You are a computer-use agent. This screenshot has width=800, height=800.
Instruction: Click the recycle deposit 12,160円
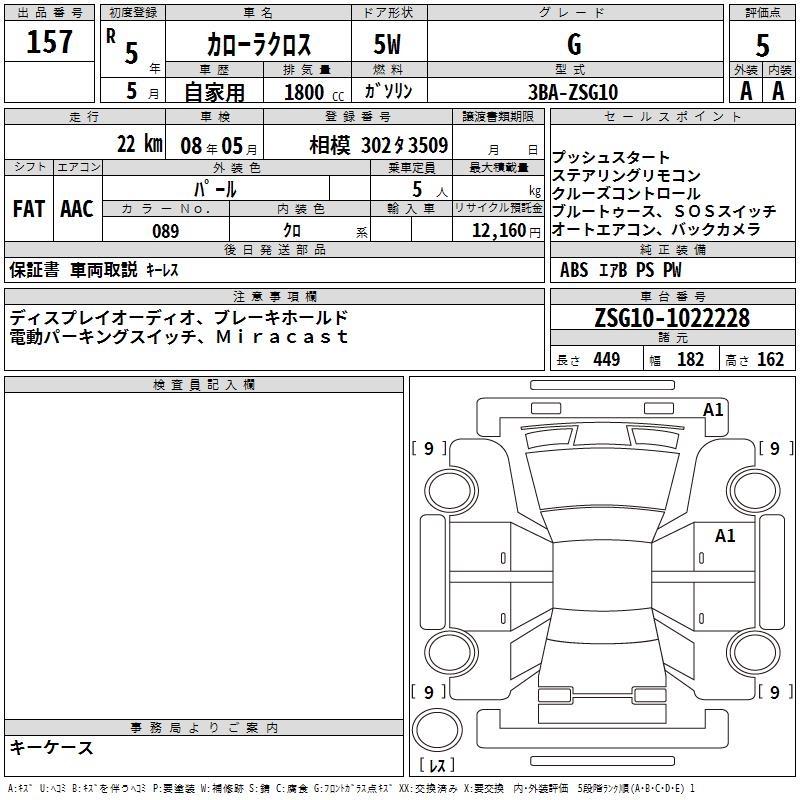click(506, 231)
